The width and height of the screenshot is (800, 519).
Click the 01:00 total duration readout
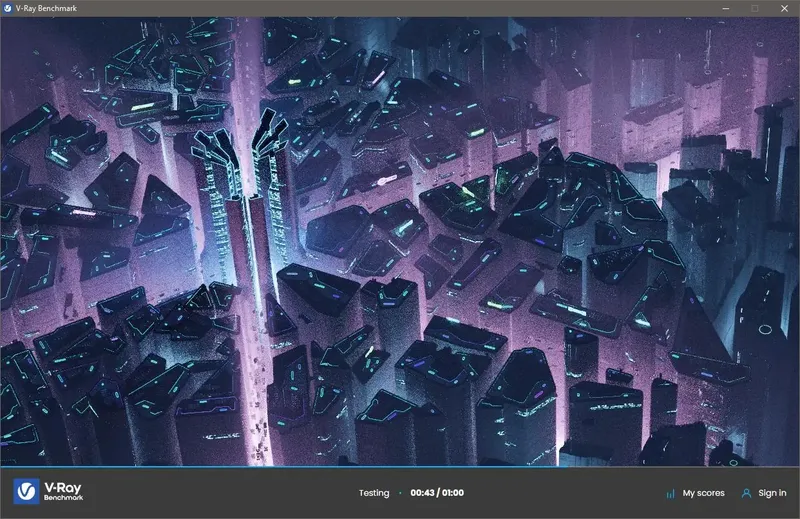(453, 493)
